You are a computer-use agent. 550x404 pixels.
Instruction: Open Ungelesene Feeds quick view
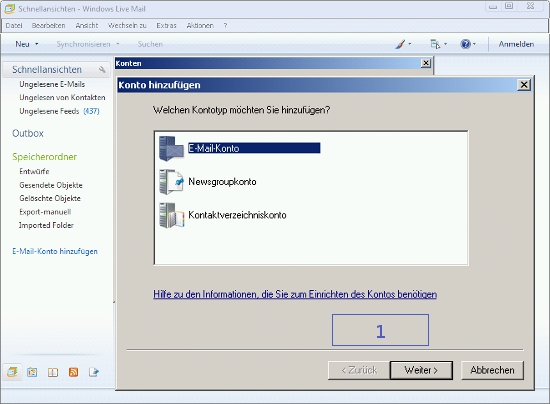point(59,111)
